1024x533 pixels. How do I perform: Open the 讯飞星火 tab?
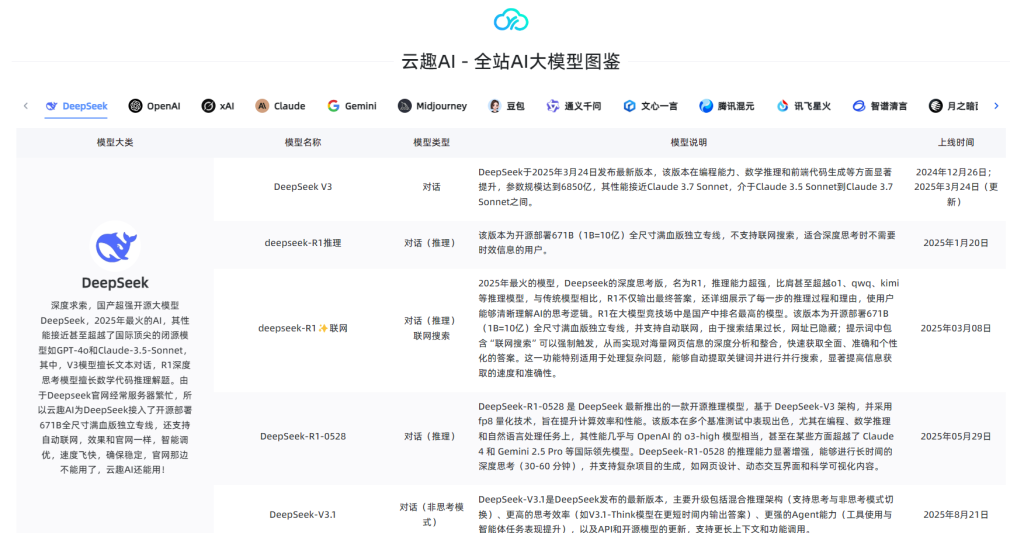pos(803,106)
